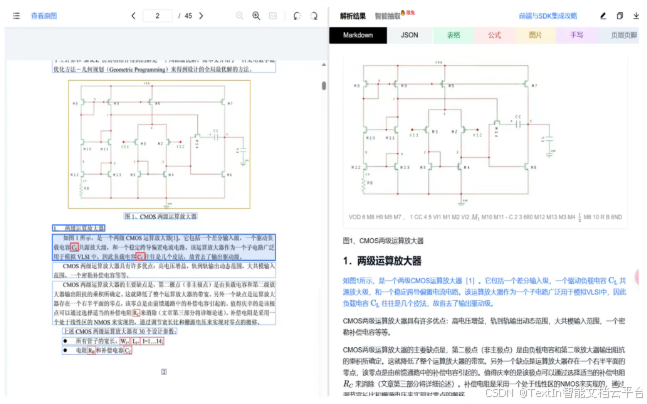
Task: Click the page number marker at document bottom
Action: [164, 372]
